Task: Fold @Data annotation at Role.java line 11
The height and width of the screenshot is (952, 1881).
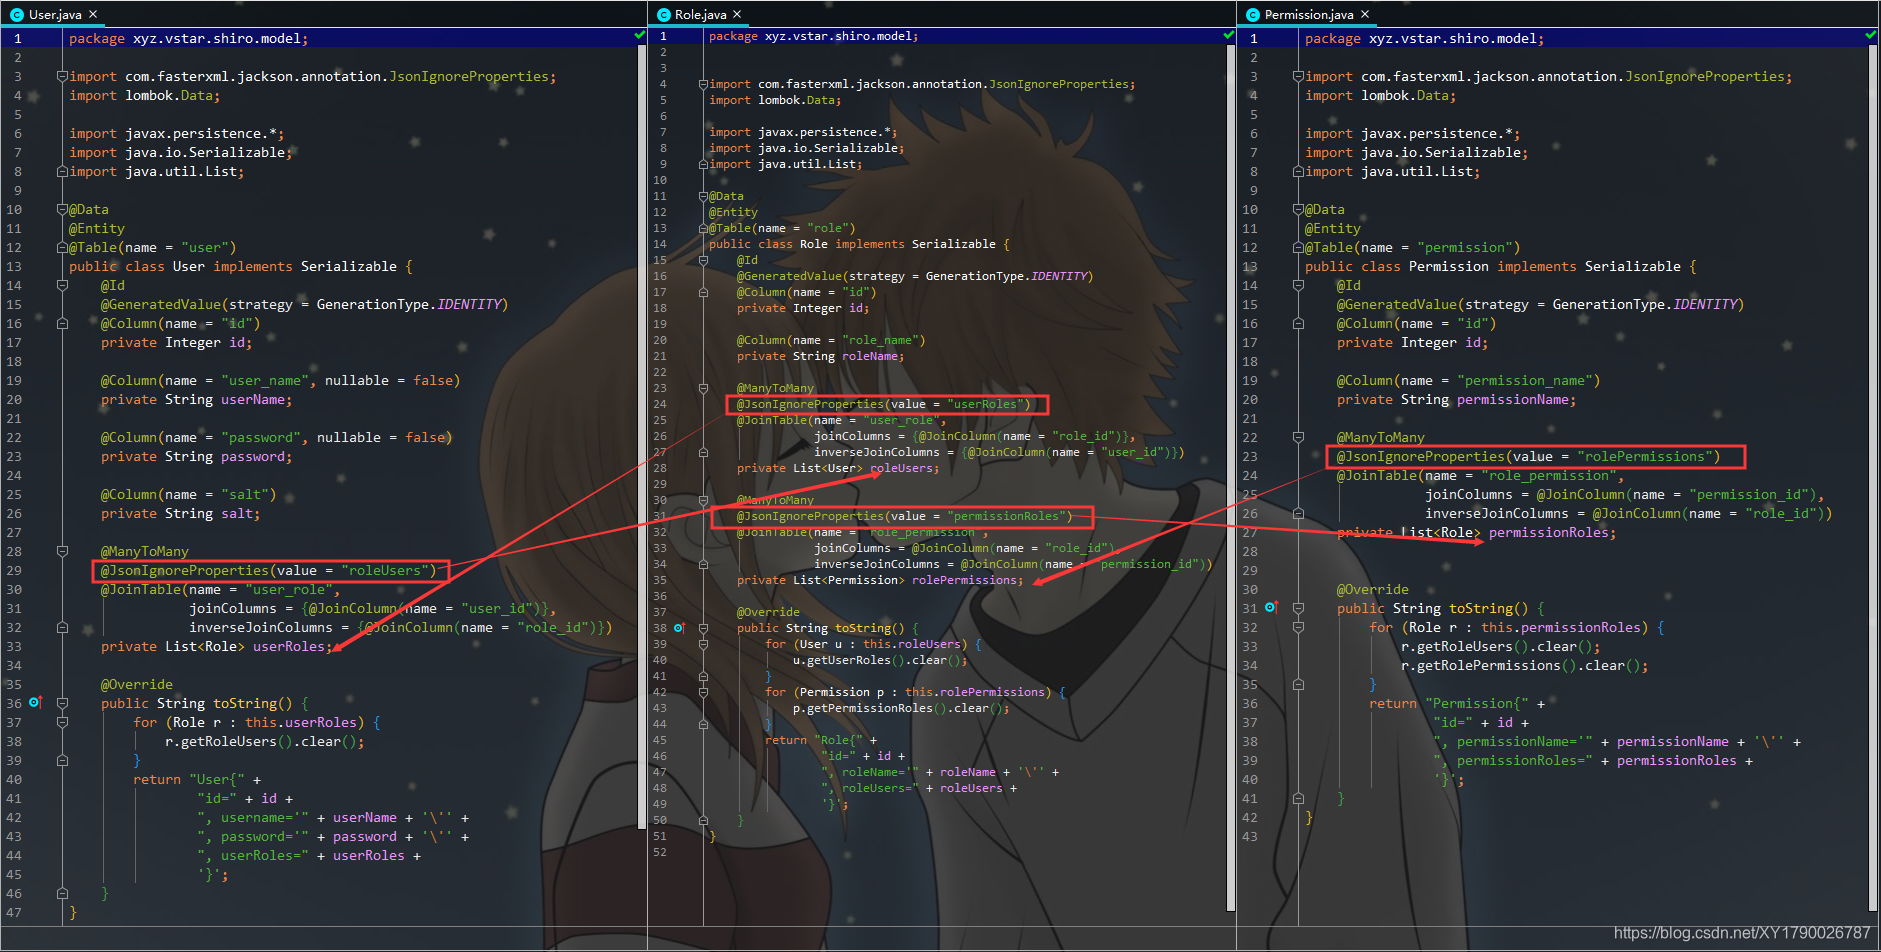Action: (x=703, y=196)
